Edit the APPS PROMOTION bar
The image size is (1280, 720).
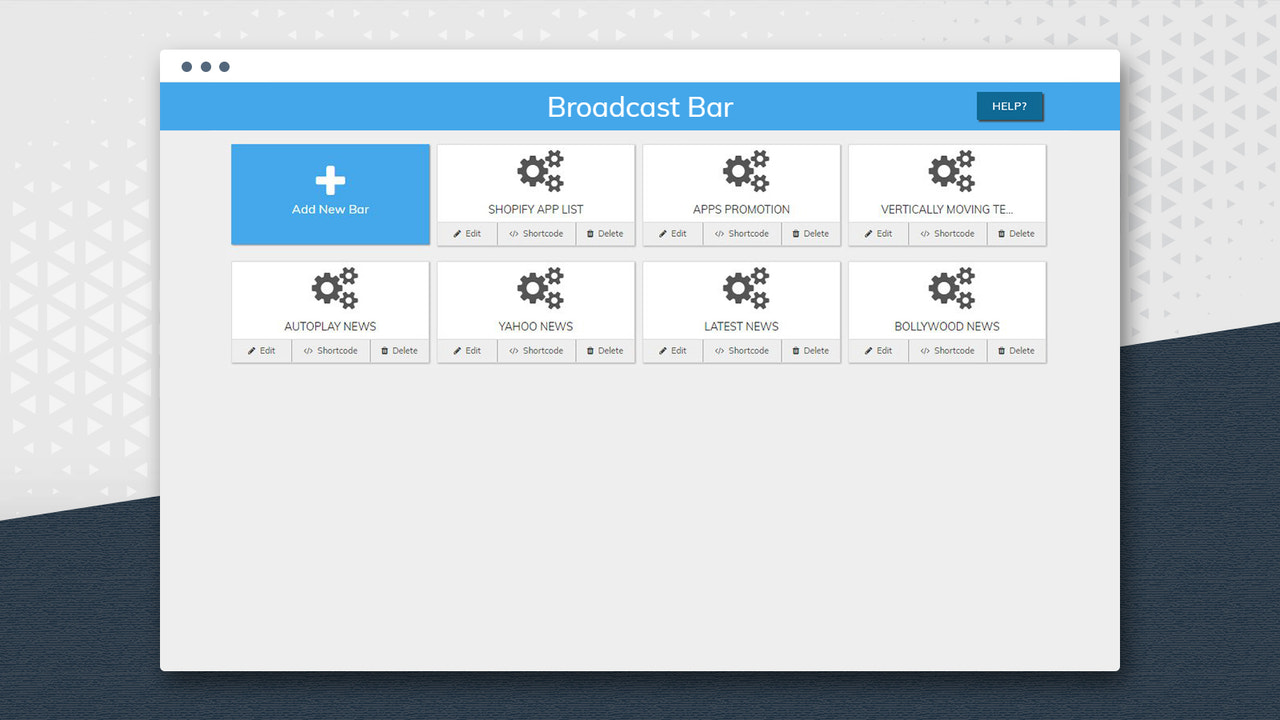(672, 233)
